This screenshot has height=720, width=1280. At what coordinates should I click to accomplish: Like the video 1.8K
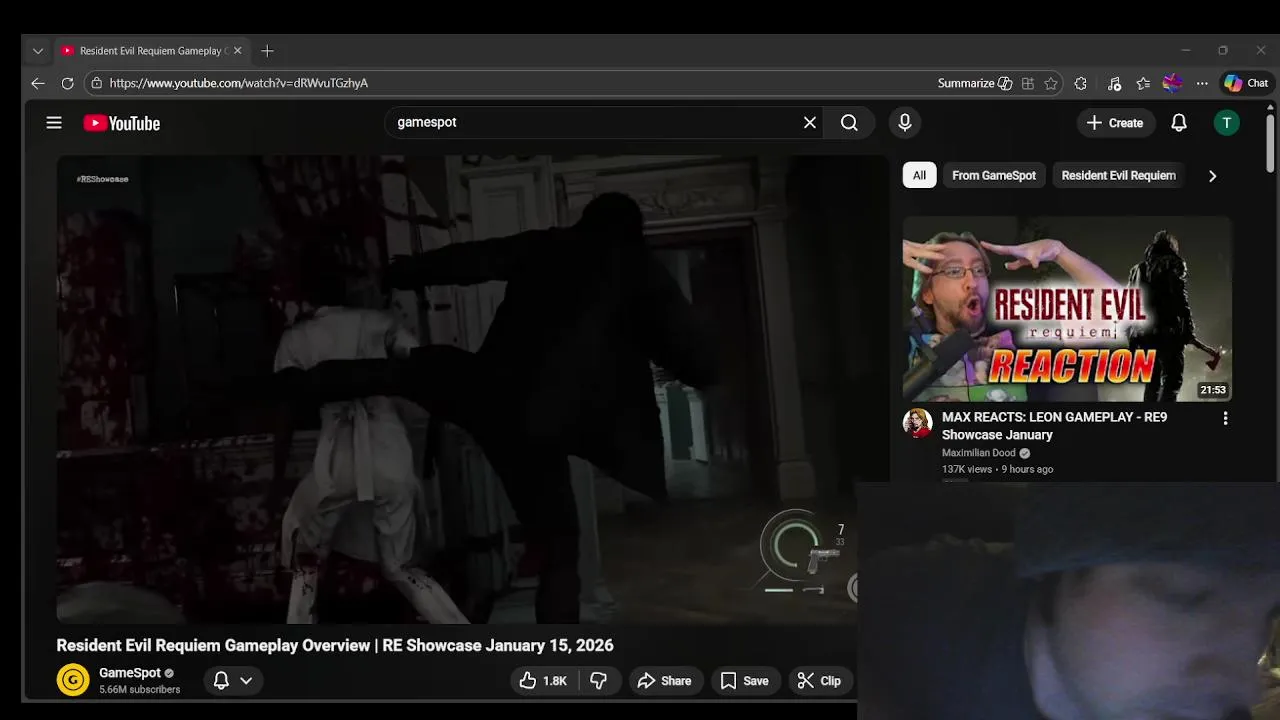543,681
